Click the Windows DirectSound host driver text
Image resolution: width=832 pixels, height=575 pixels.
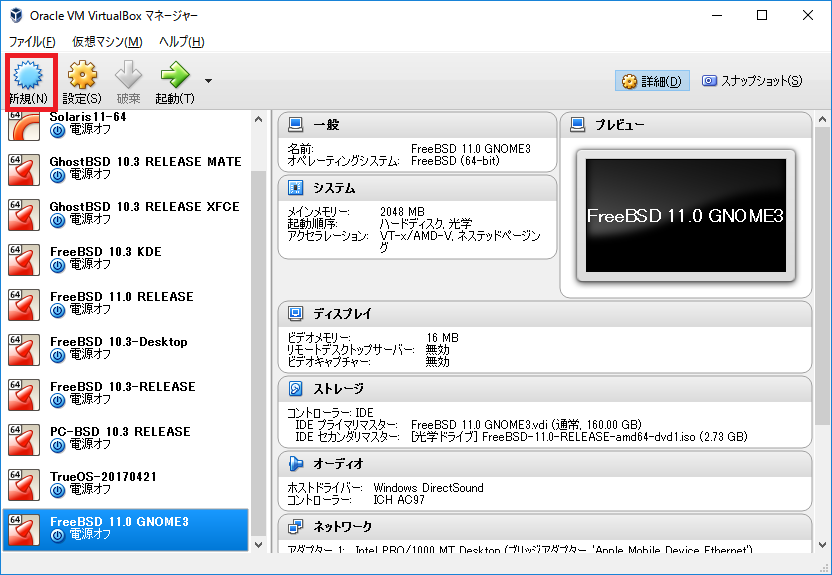click(428, 487)
